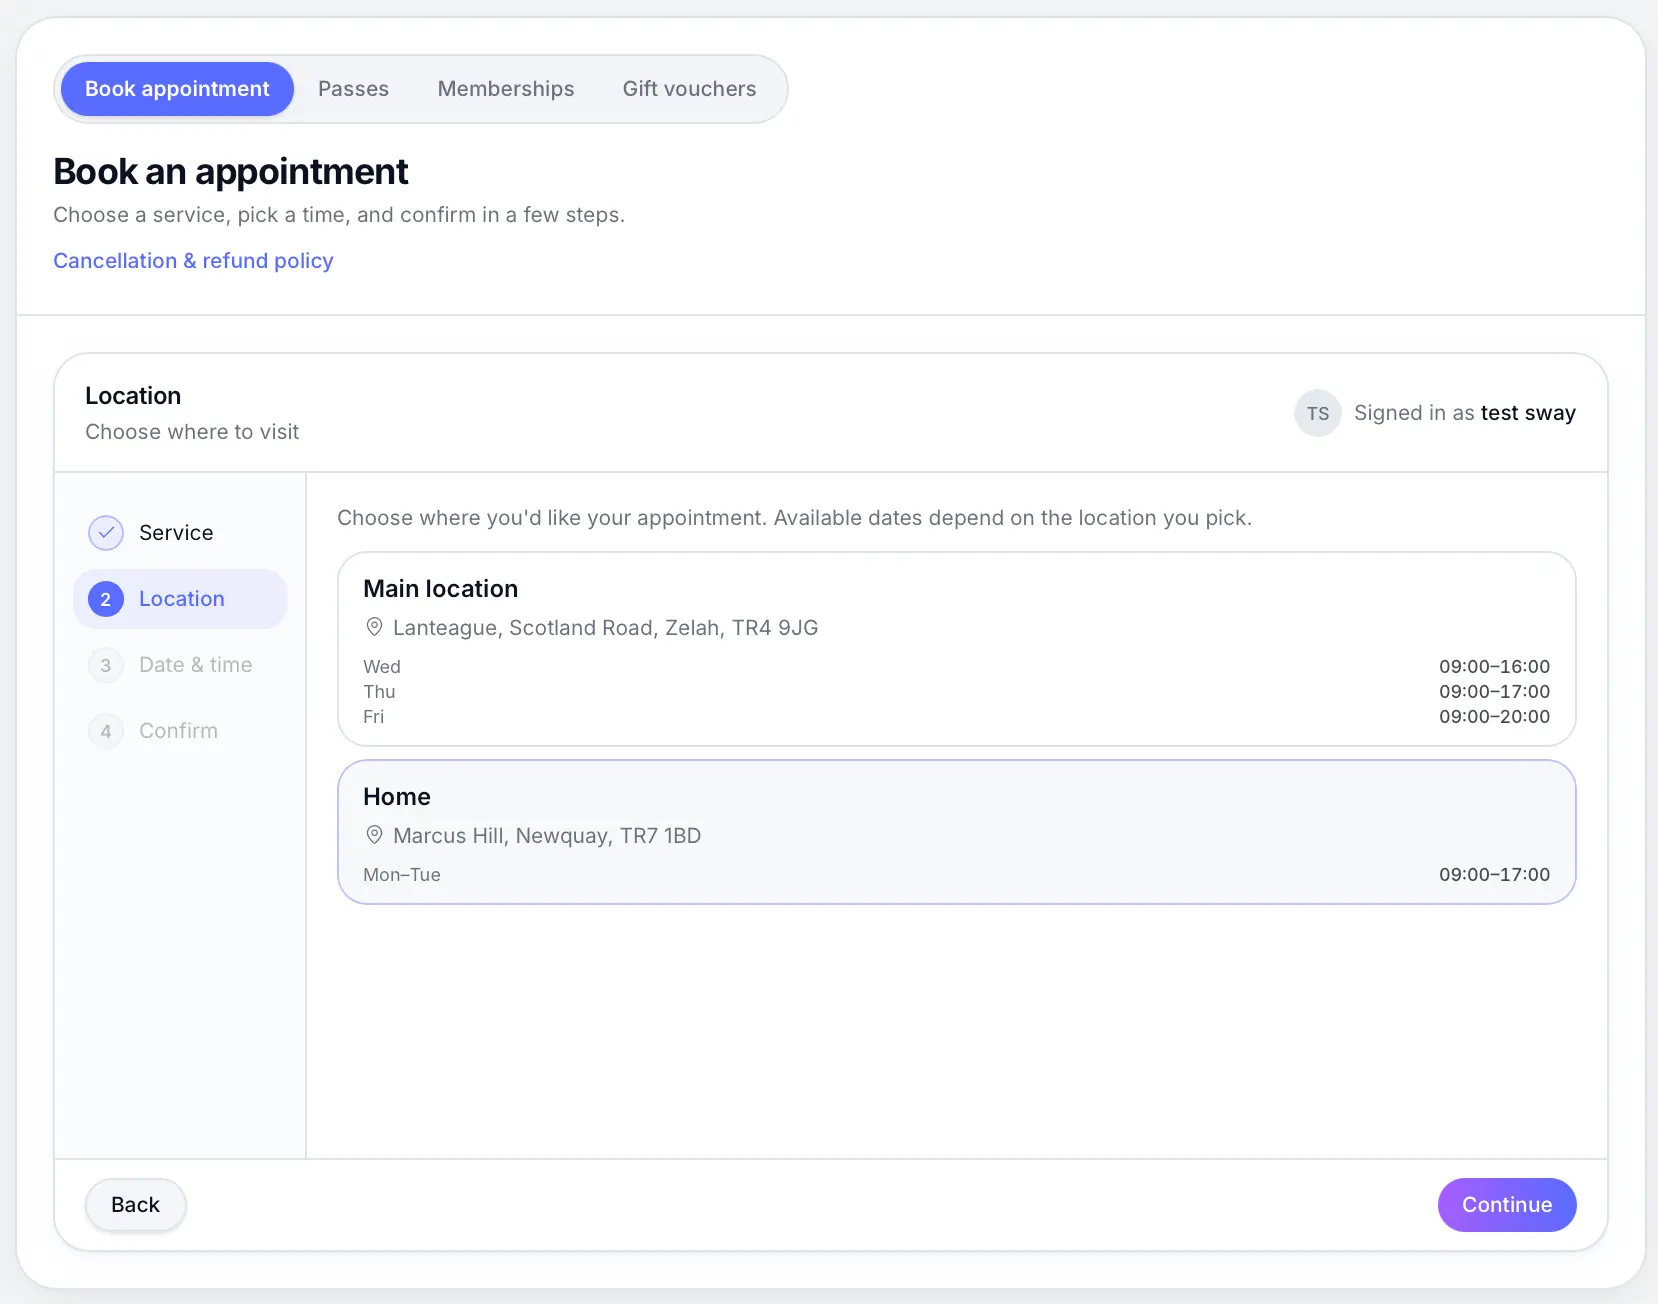Screen dimensions: 1658x1304
Task: Open Cancellation & refund policy link
Action: point(193,261)
